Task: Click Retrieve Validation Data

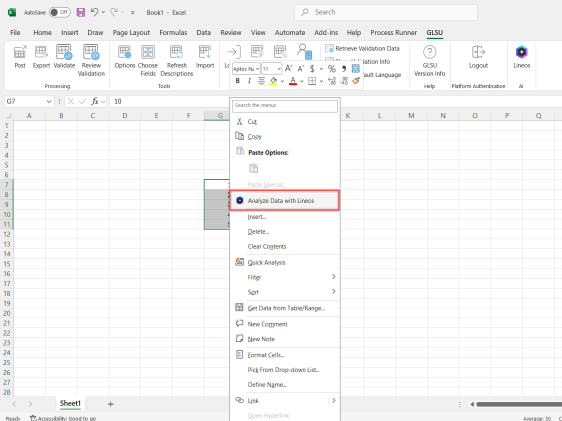Action: (x=362, y=48)
